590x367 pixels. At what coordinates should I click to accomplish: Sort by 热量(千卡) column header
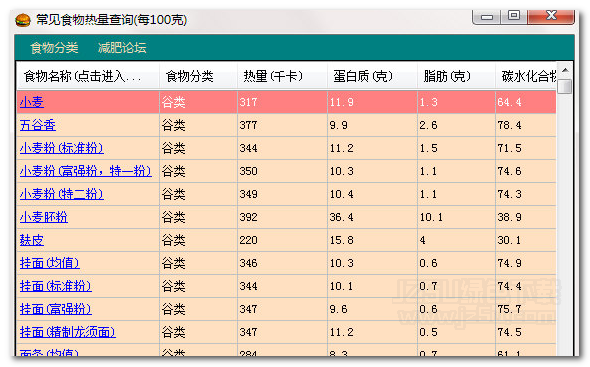[x=283, y=76]
